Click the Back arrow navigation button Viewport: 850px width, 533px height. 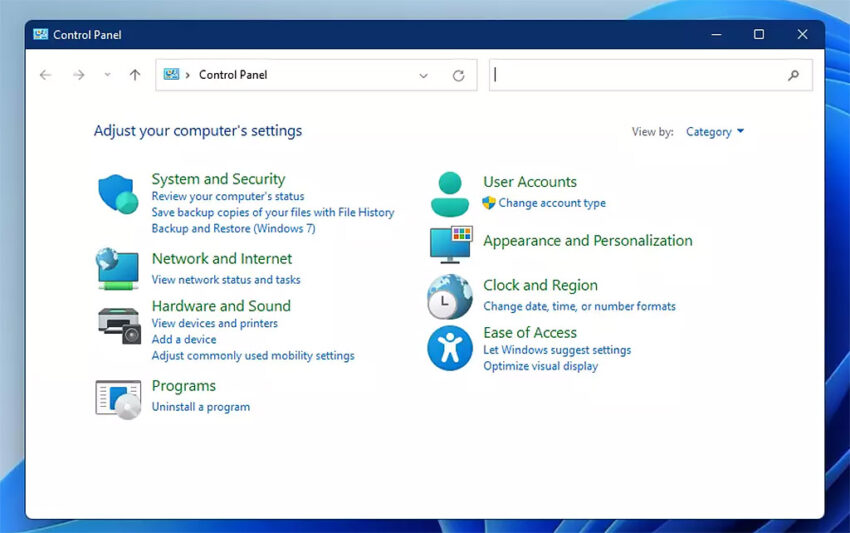[x=46, y=75]
